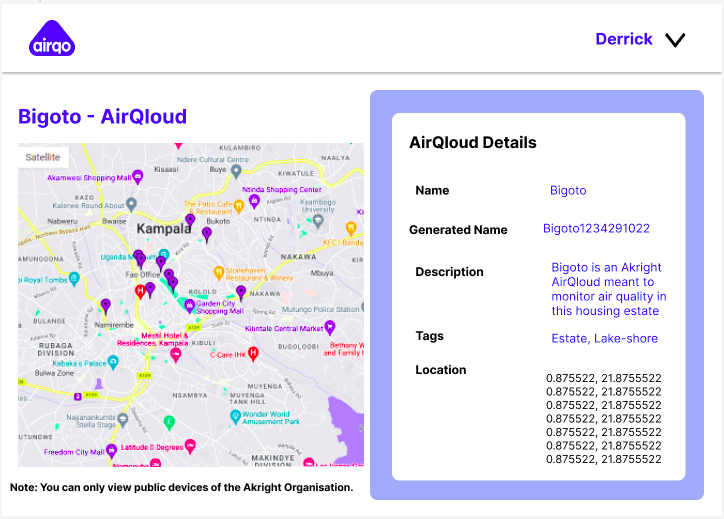Image resolution: width=724 pixels, height=519 pixels.
Task: Click the Wonder World Amusement Park pin
Action: pos(235,417)
